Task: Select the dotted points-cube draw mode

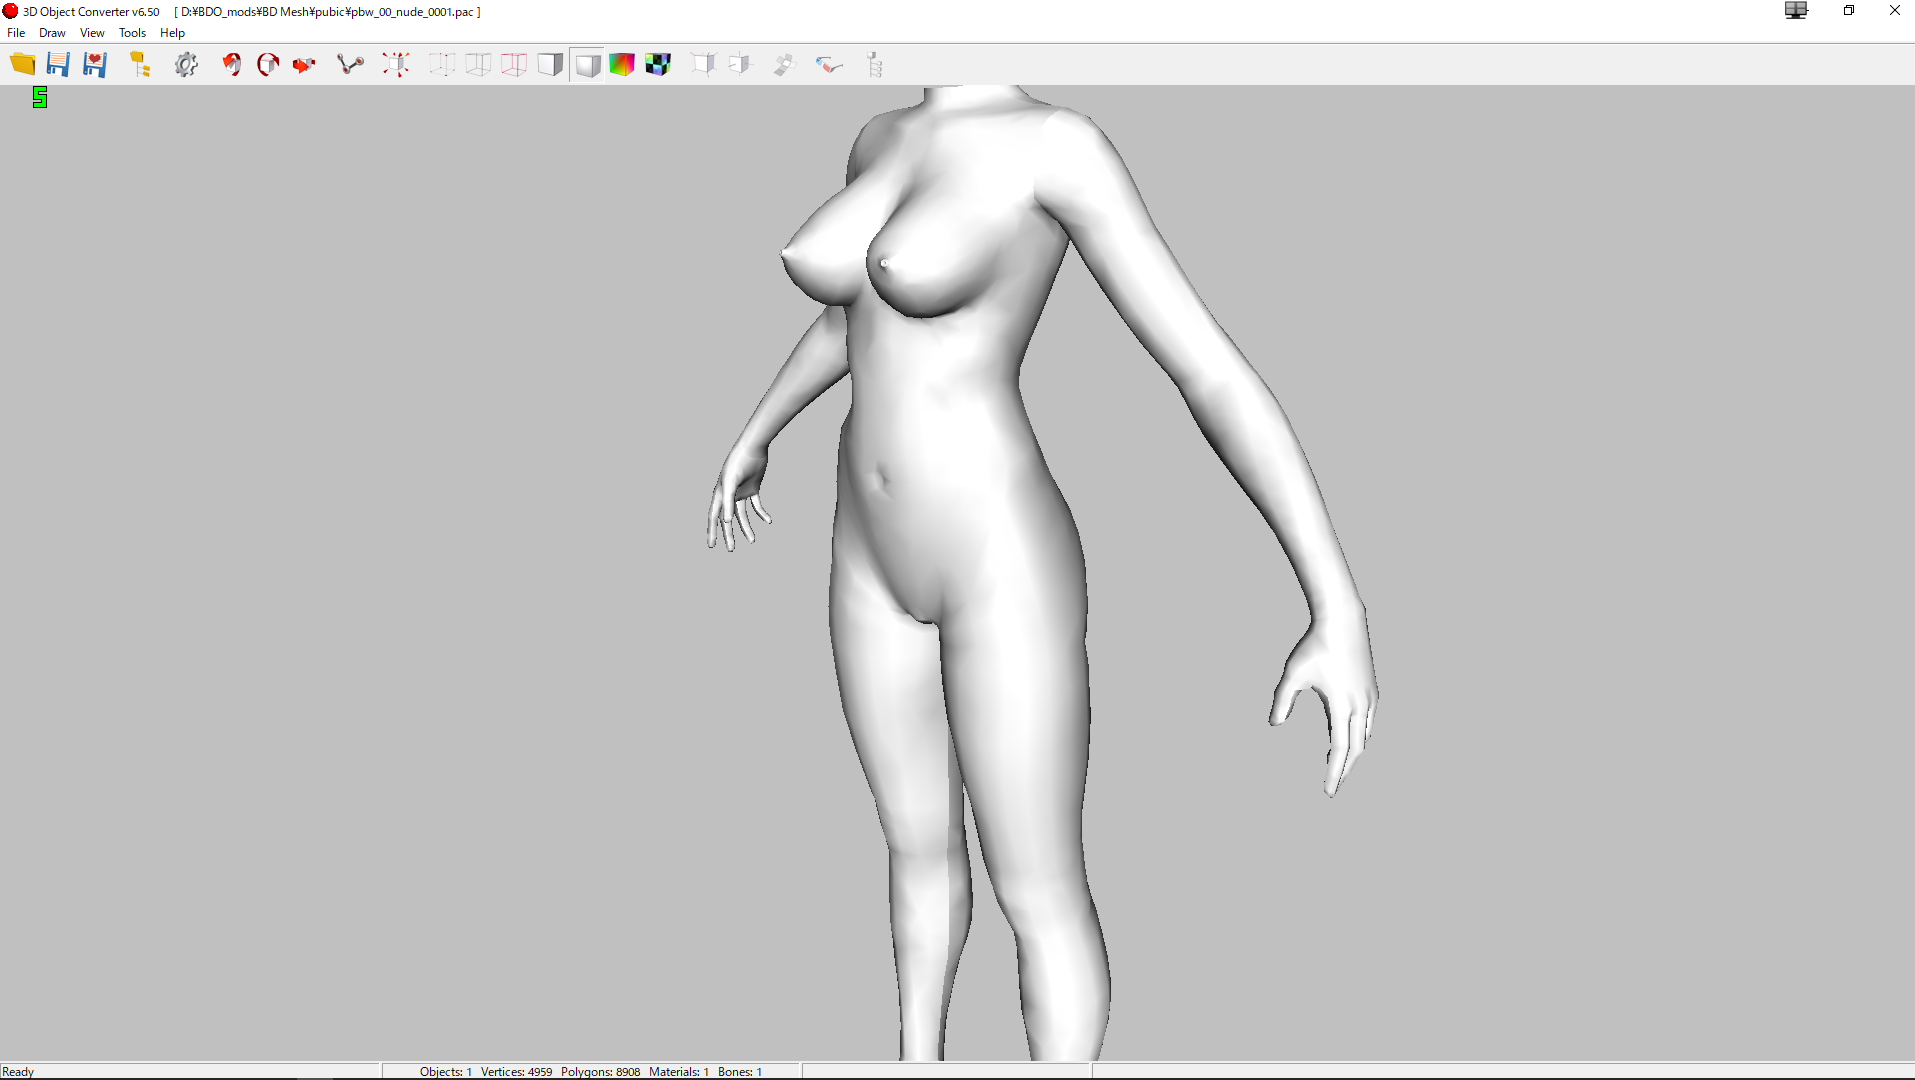Action: [x=442, y=65]
